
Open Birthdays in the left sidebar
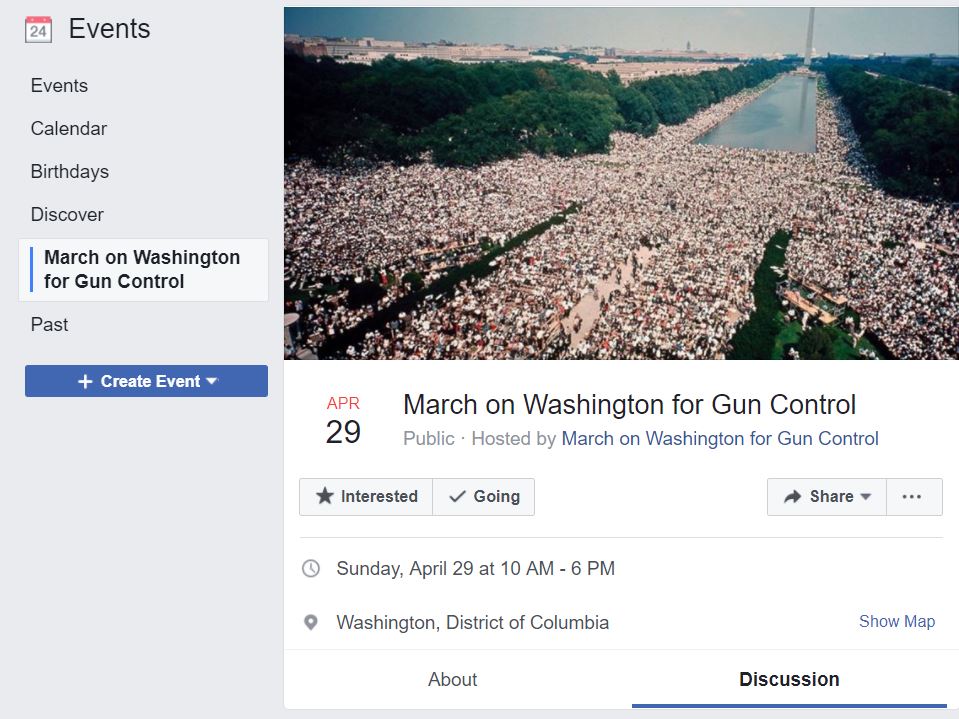pyautogui.click(x=70, y=171)
